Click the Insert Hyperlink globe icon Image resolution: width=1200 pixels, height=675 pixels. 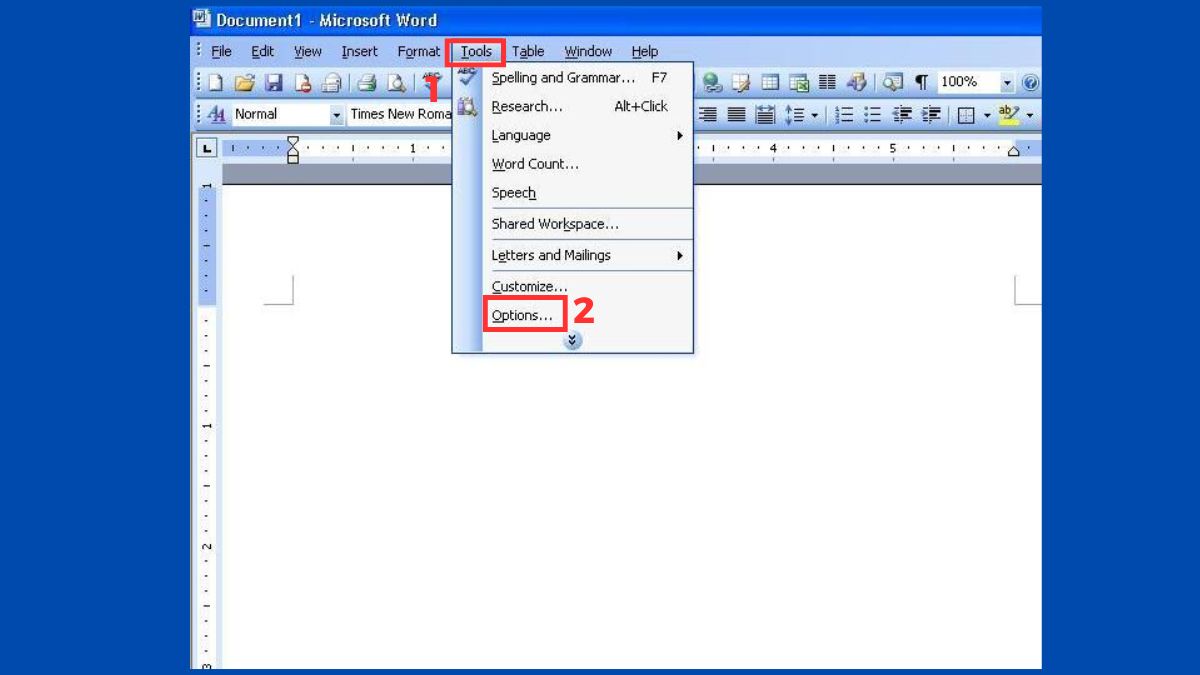712,82
